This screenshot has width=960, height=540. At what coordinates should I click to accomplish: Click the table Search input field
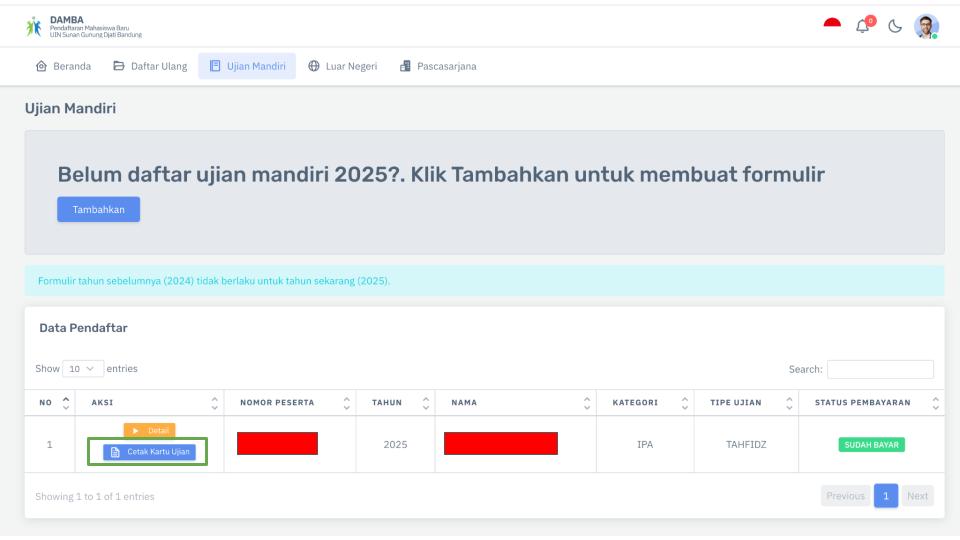(x=879, y=369)
